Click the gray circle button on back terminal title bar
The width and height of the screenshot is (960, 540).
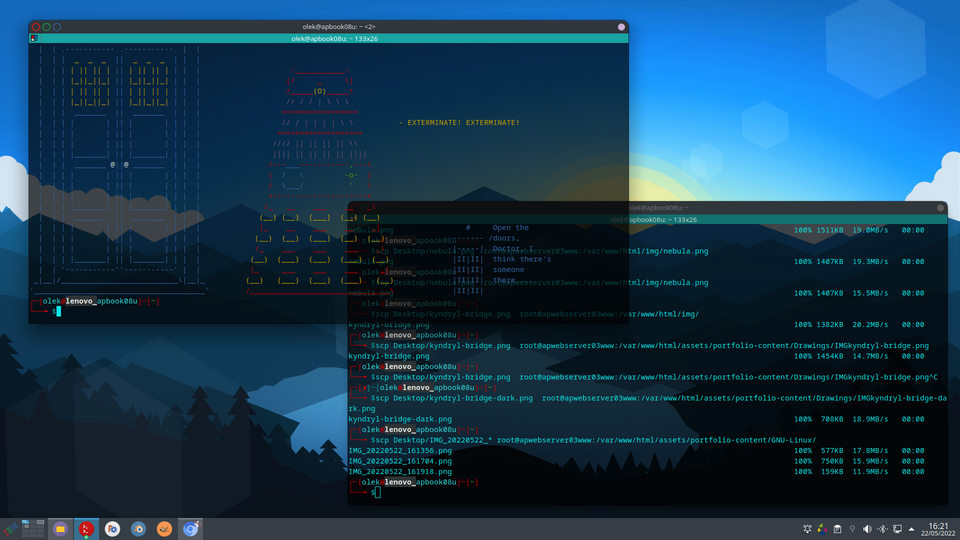tap(940, 208)
